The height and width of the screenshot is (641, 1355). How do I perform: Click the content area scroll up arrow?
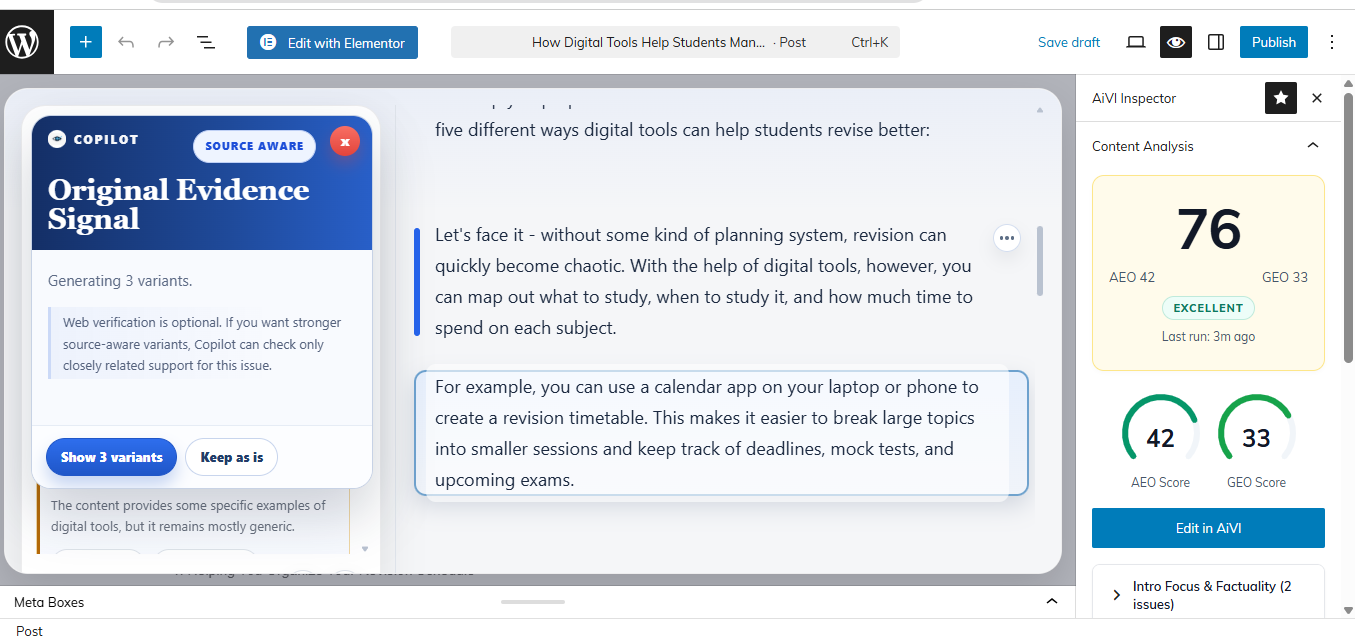click(1040, 109)
